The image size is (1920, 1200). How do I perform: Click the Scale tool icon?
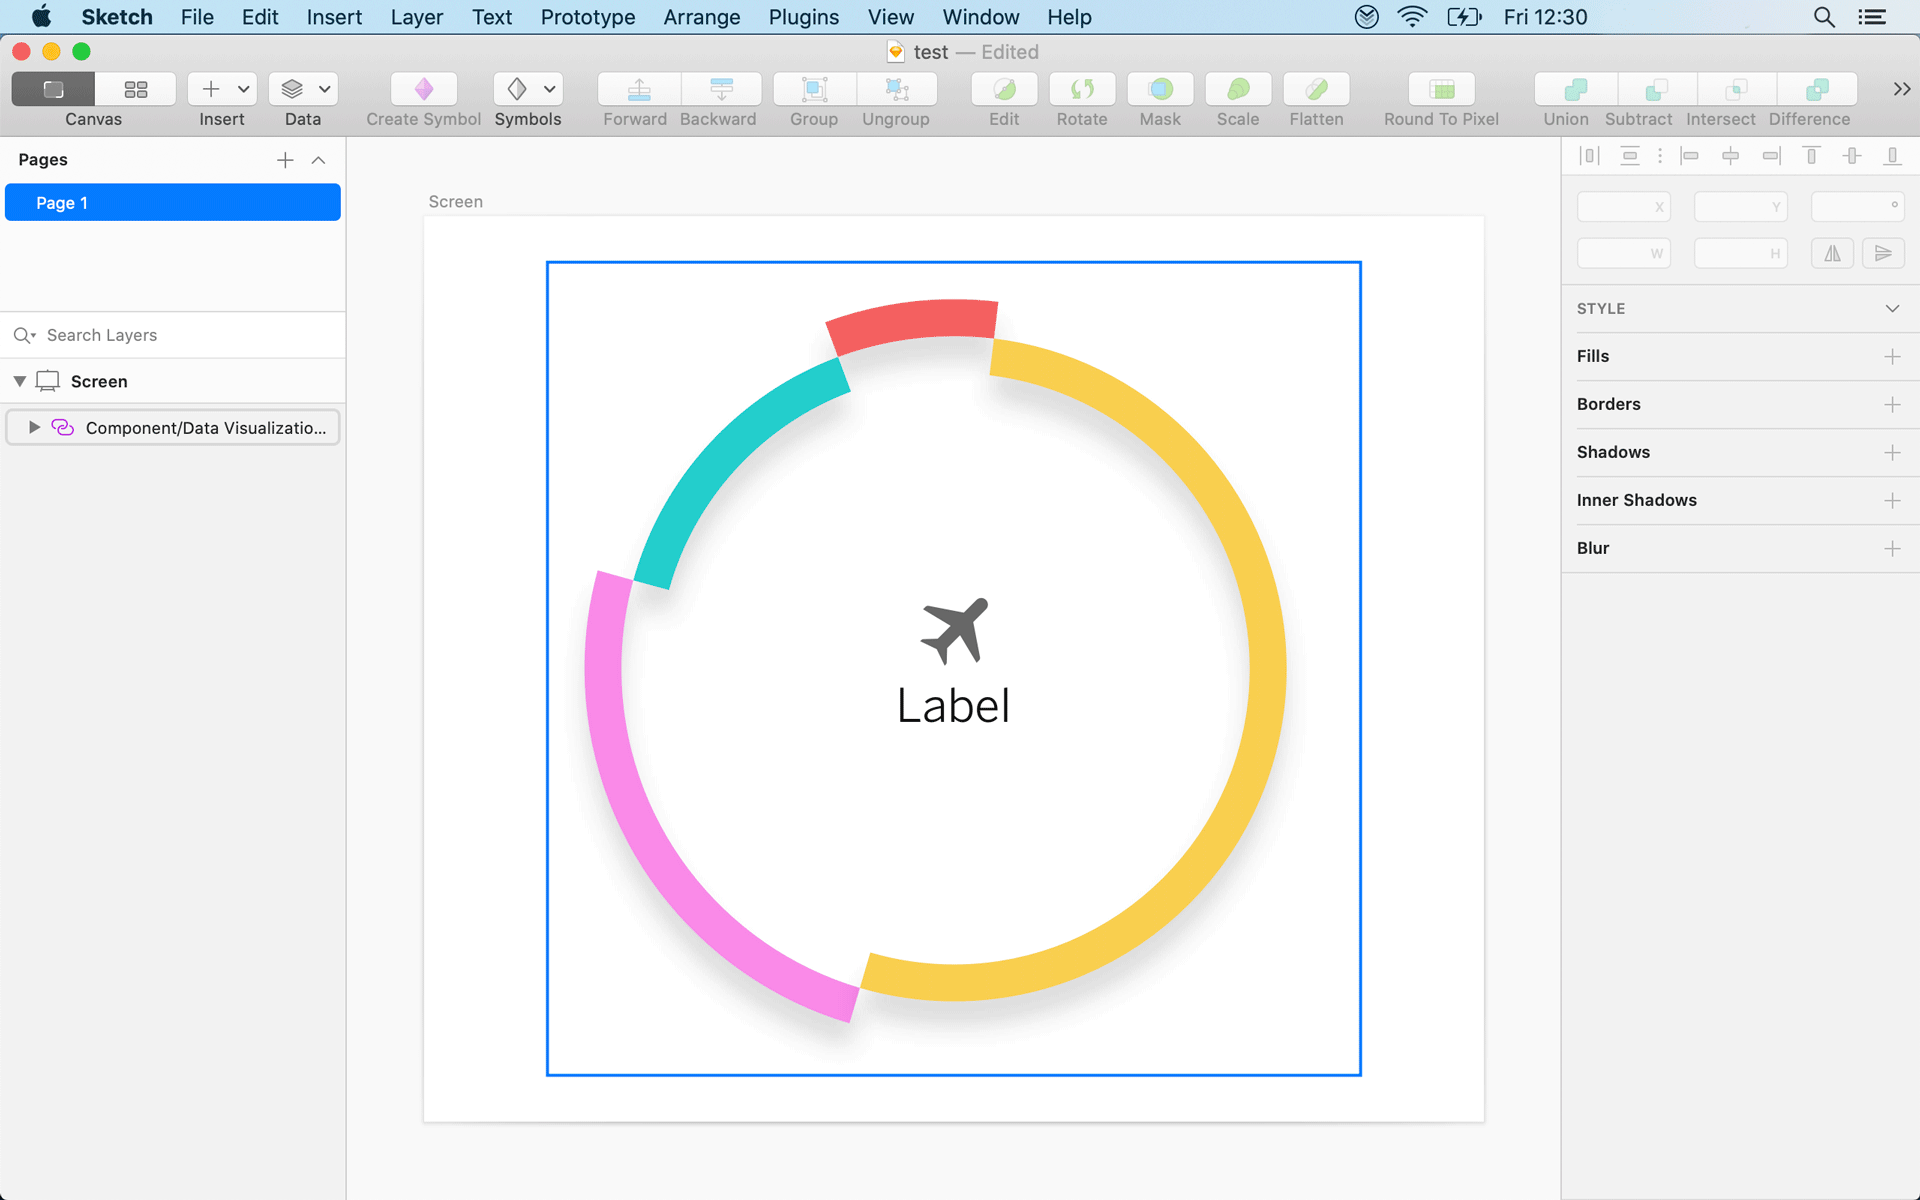1238,89
